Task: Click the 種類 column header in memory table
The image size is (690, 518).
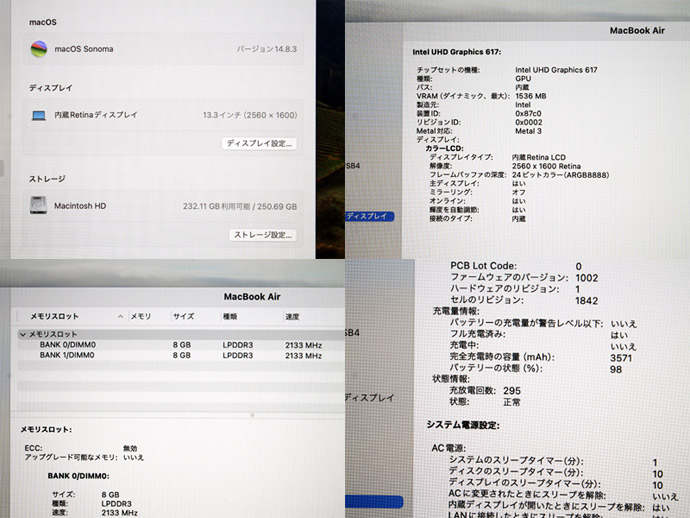Action: pos(230,316)
